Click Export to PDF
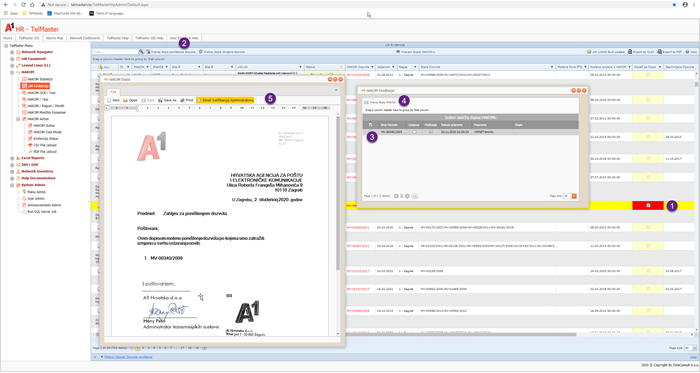 tap(669, 52)
